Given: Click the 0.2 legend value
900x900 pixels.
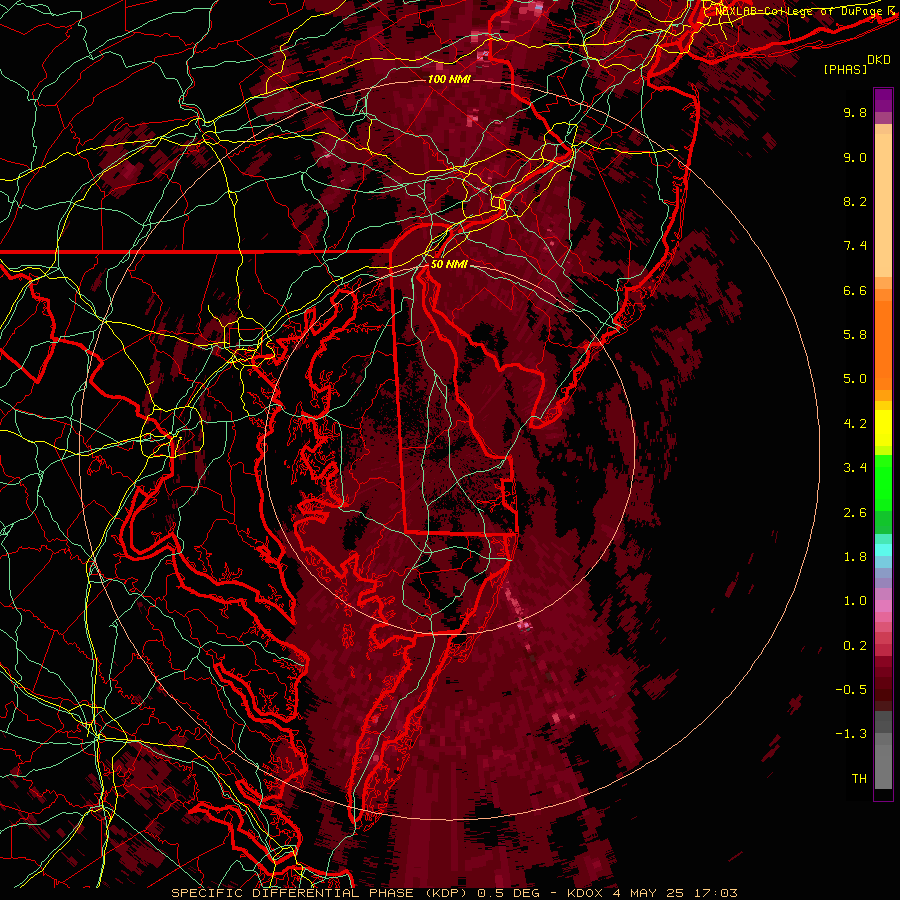Looking at the screenshot, I should (x=855, y=646).
